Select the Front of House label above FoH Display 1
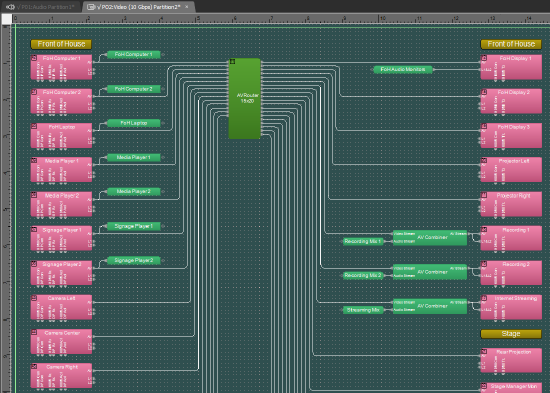Screen dimensions: 550x393 tap(511, 44)
